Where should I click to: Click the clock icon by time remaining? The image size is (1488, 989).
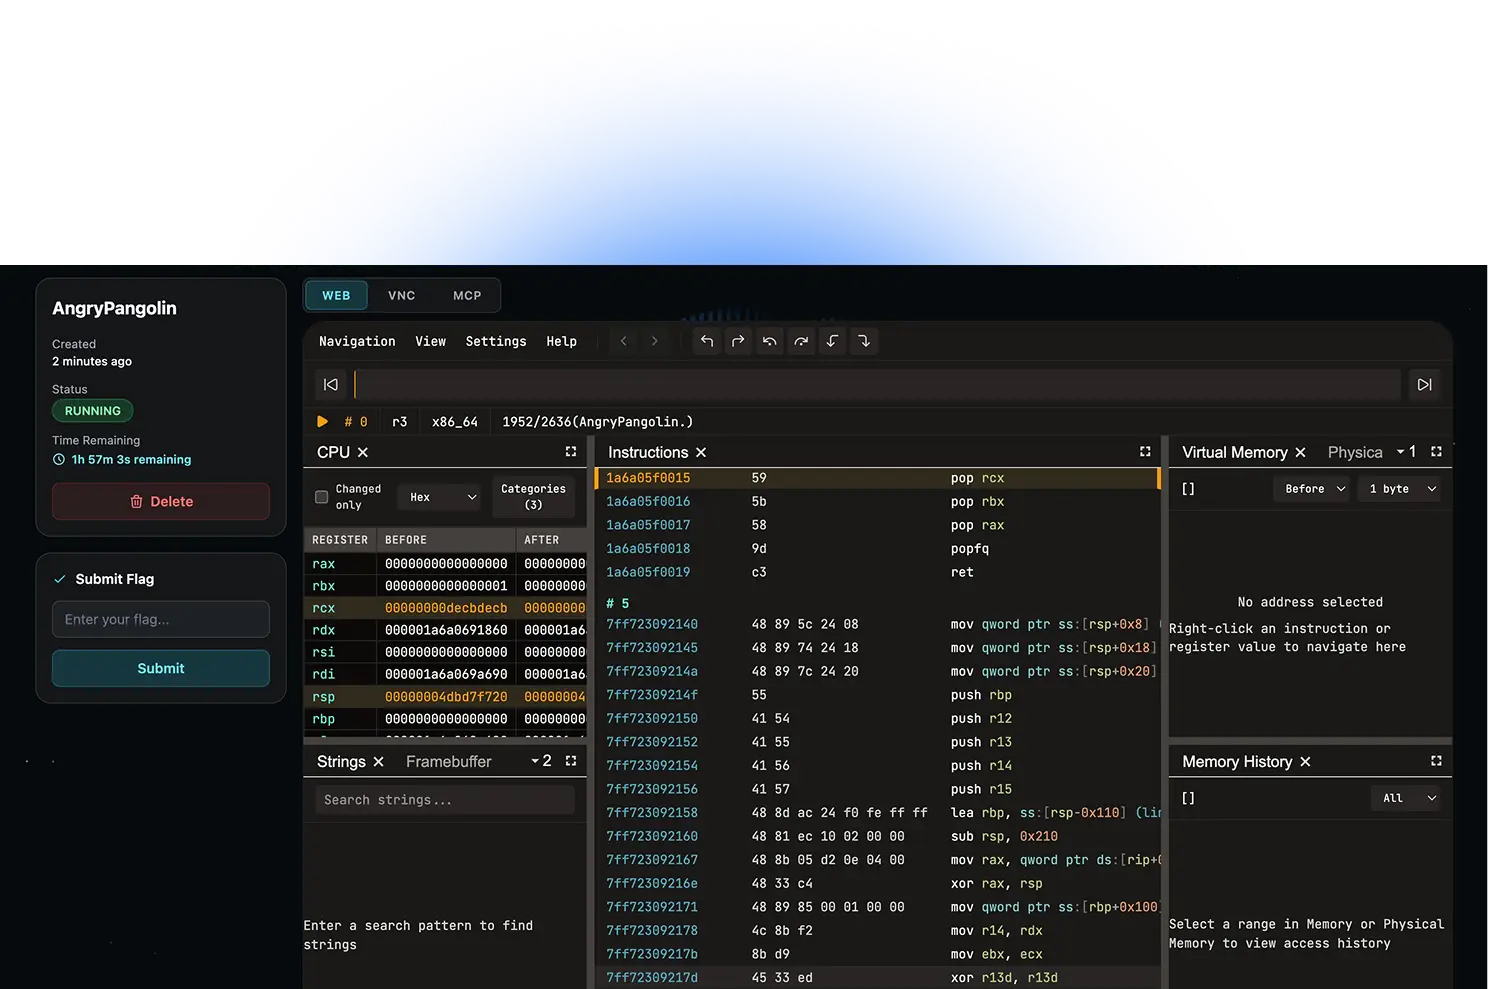[x=59, y=460]
